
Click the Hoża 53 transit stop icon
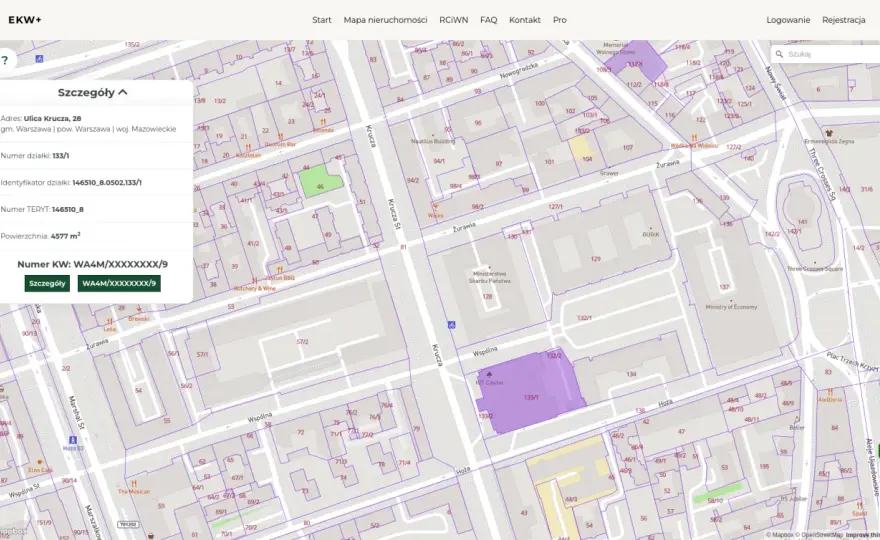(72, 440)
